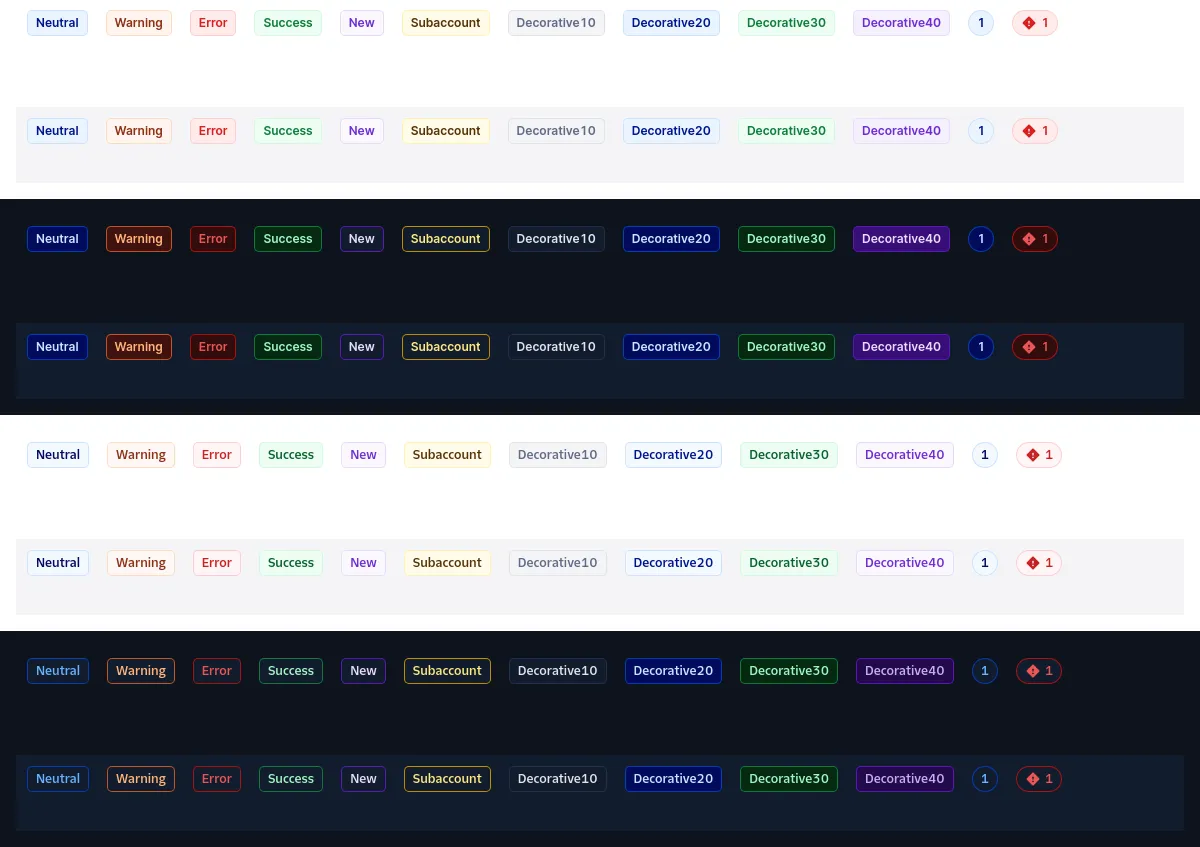Click red error-icon counter badge in first row

coord(1035,23)
